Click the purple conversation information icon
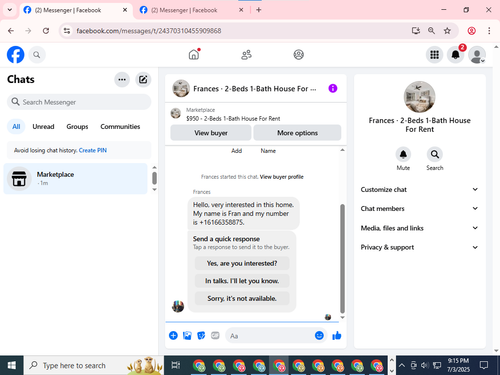Image resolution: width=500 pixels, height=375 pixels. 333,88
